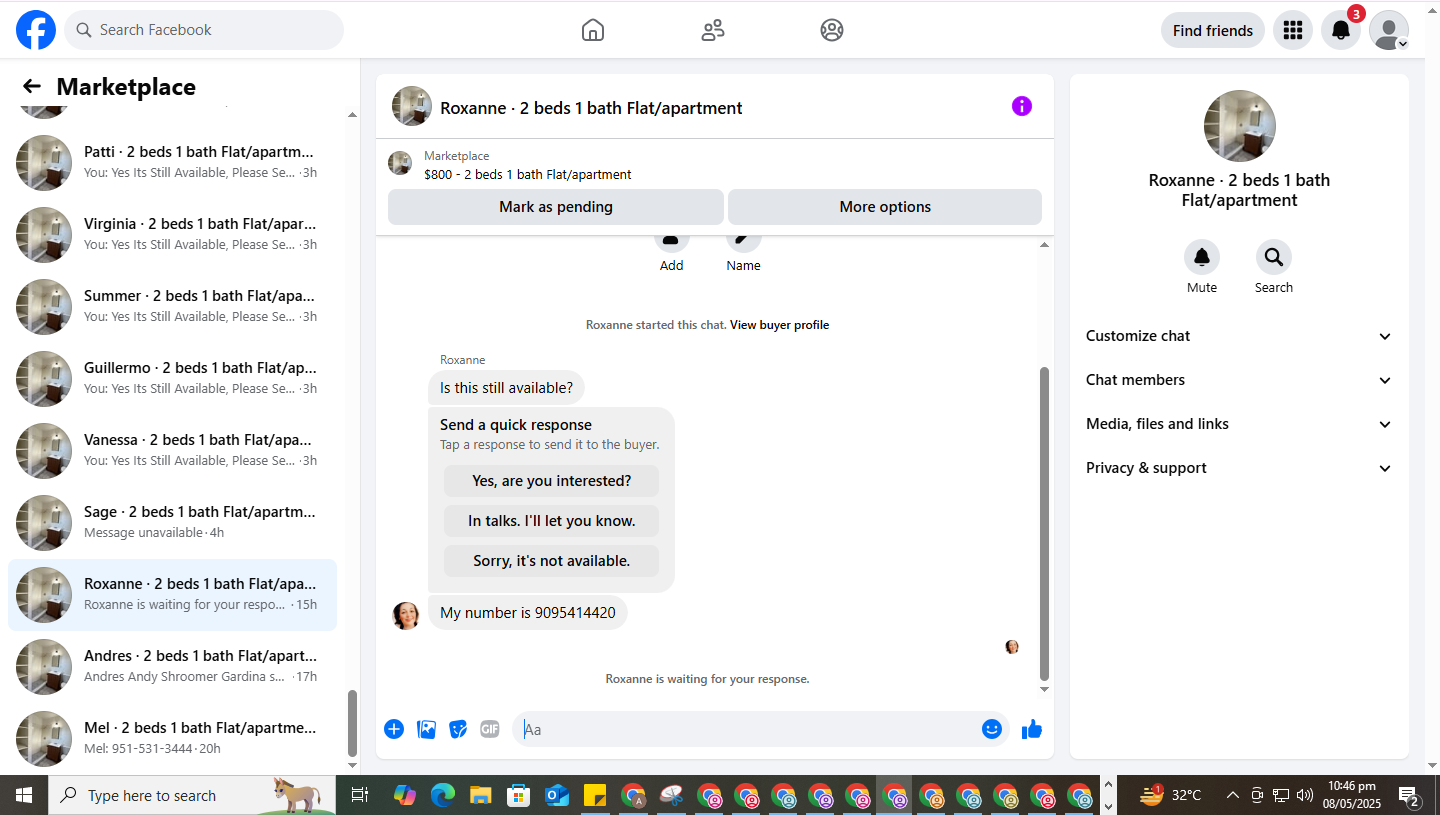
Task: Mute the Roxanne conversation
Action: point(1202,257)
